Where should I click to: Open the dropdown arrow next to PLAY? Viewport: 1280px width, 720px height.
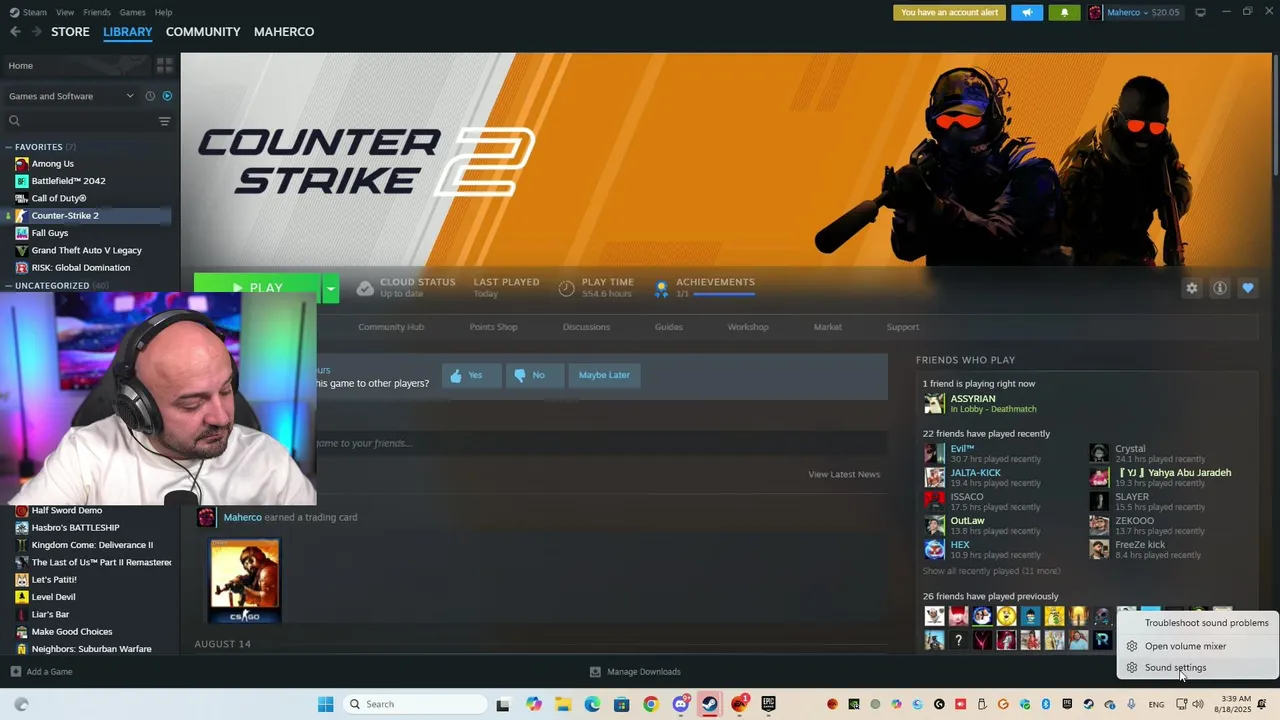click(330, 288)
